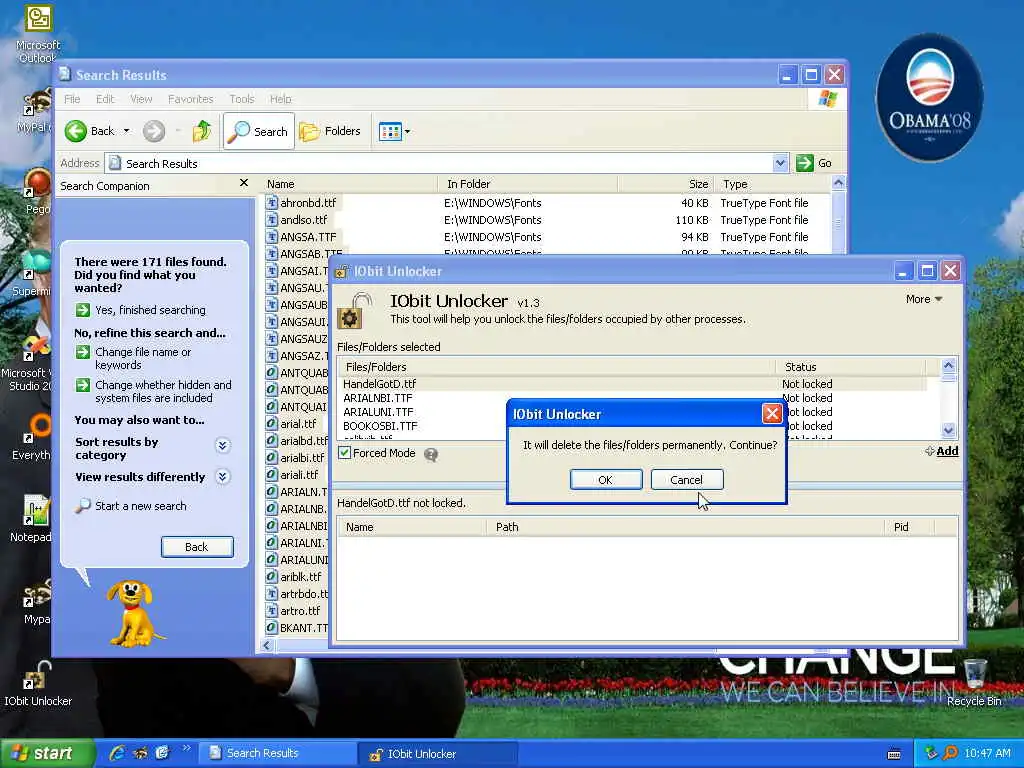The width and height of the screenshot is (1024, 768).
Task: Open the Recycle Bin desktop icon
Action: (974, 683)
